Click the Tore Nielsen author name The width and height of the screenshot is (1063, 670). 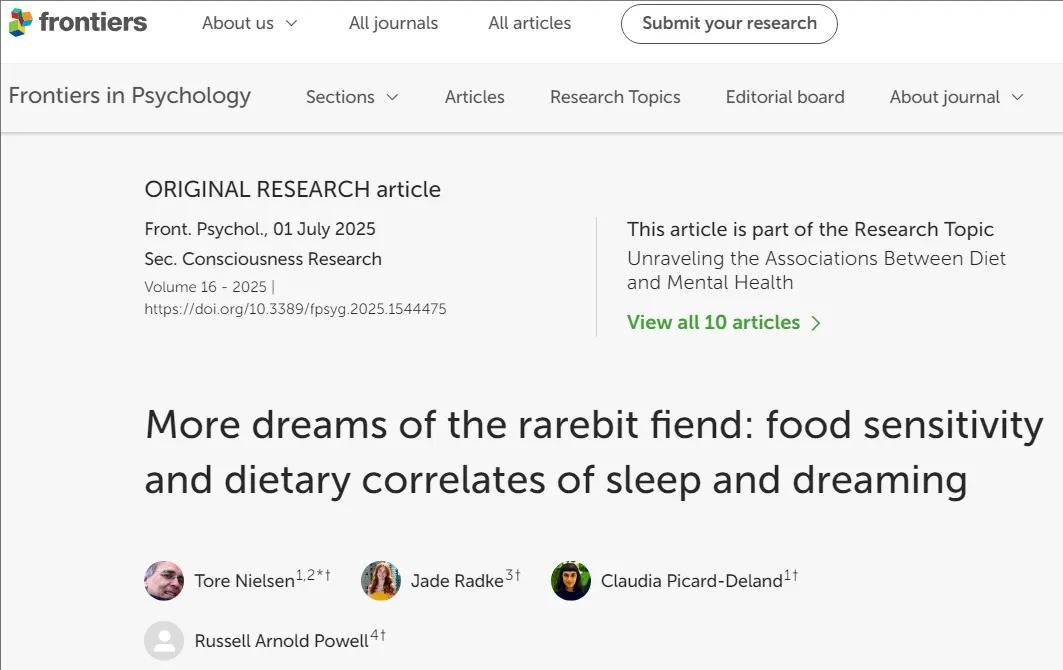click(244, 581)
